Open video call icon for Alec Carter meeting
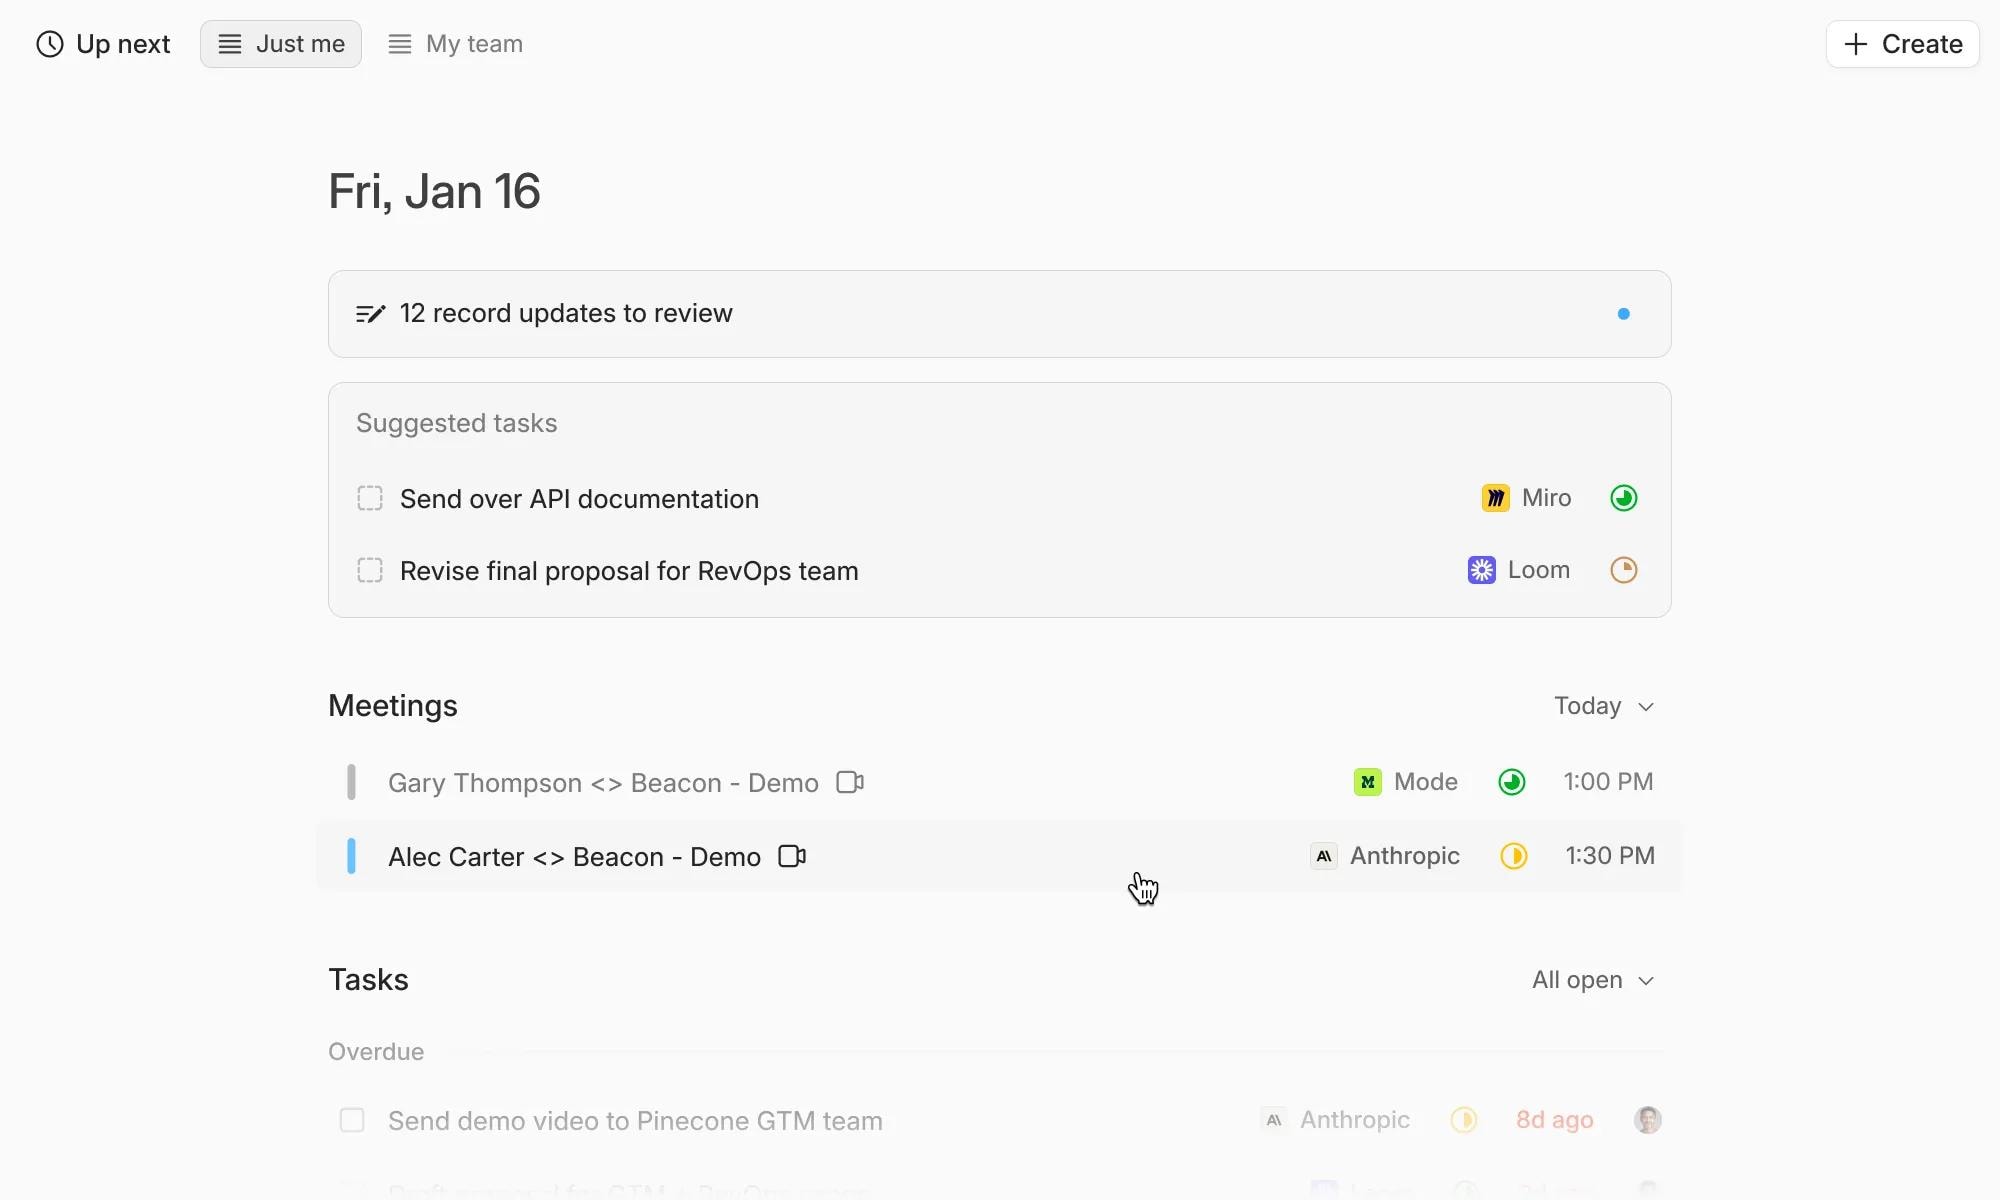The width and height of the screenshot is (2000, 1200). pos(791,857)
